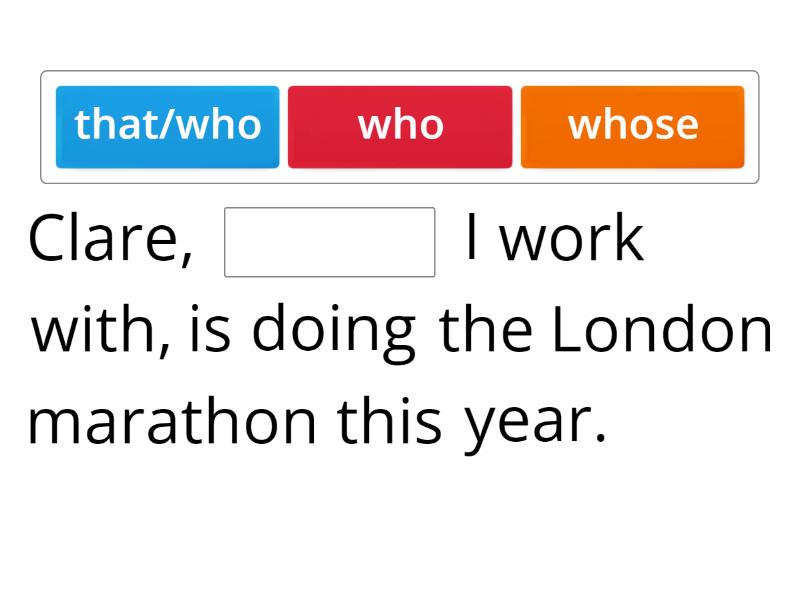Screen dimensions: 800x600
Task: Click the word "doing" in the sentence
Action: [x=334, y=333]
